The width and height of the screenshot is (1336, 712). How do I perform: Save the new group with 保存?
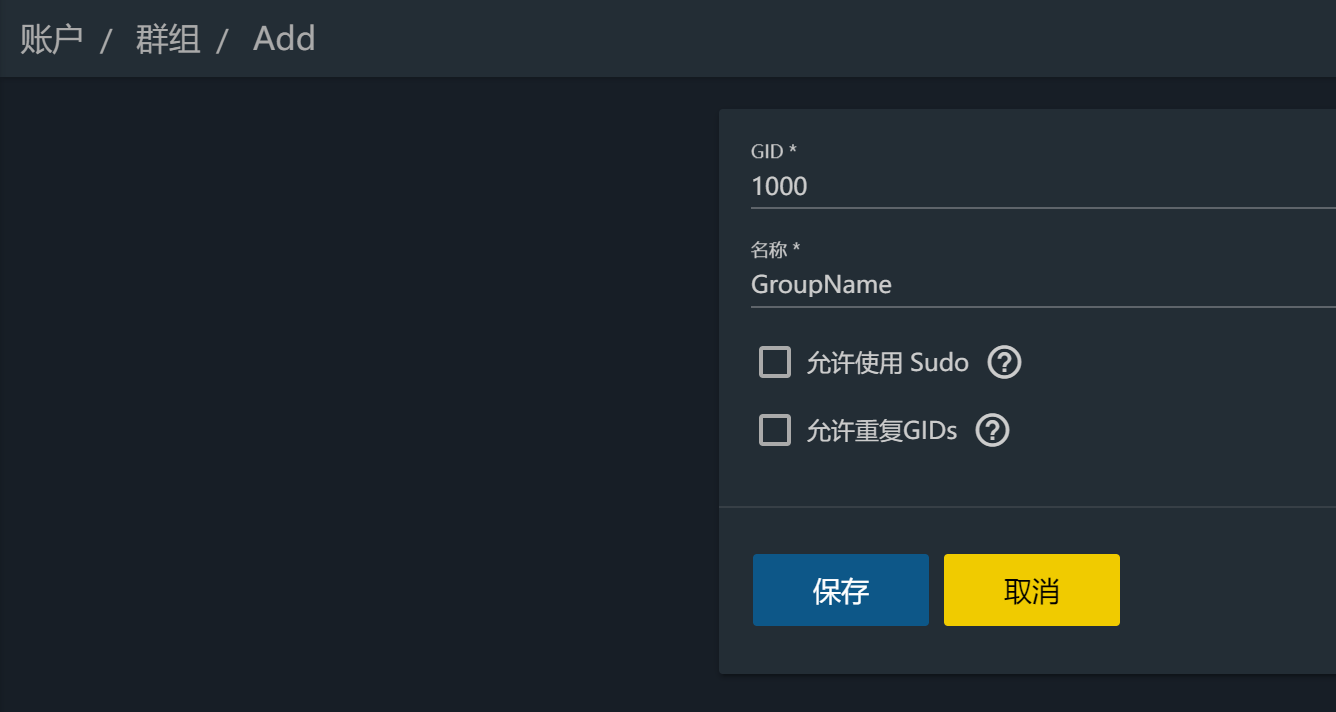[840, 590]
